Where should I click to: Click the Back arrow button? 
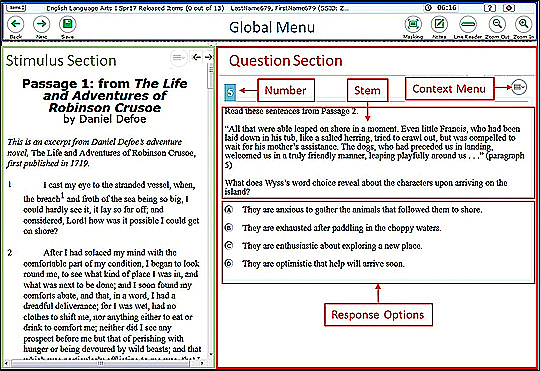tap(16, 24)
